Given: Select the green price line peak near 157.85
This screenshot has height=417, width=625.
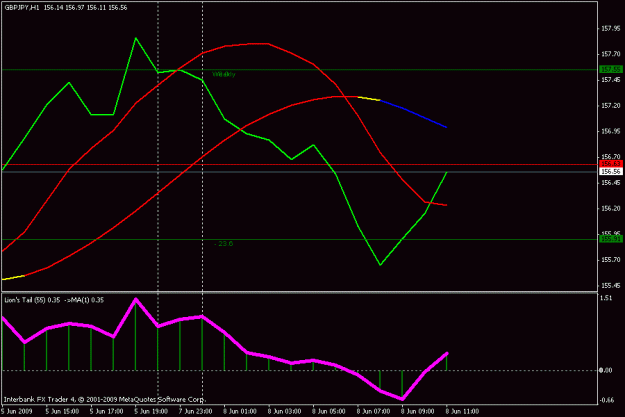Looking at the screenshot, I should click(x=136, y=38).
